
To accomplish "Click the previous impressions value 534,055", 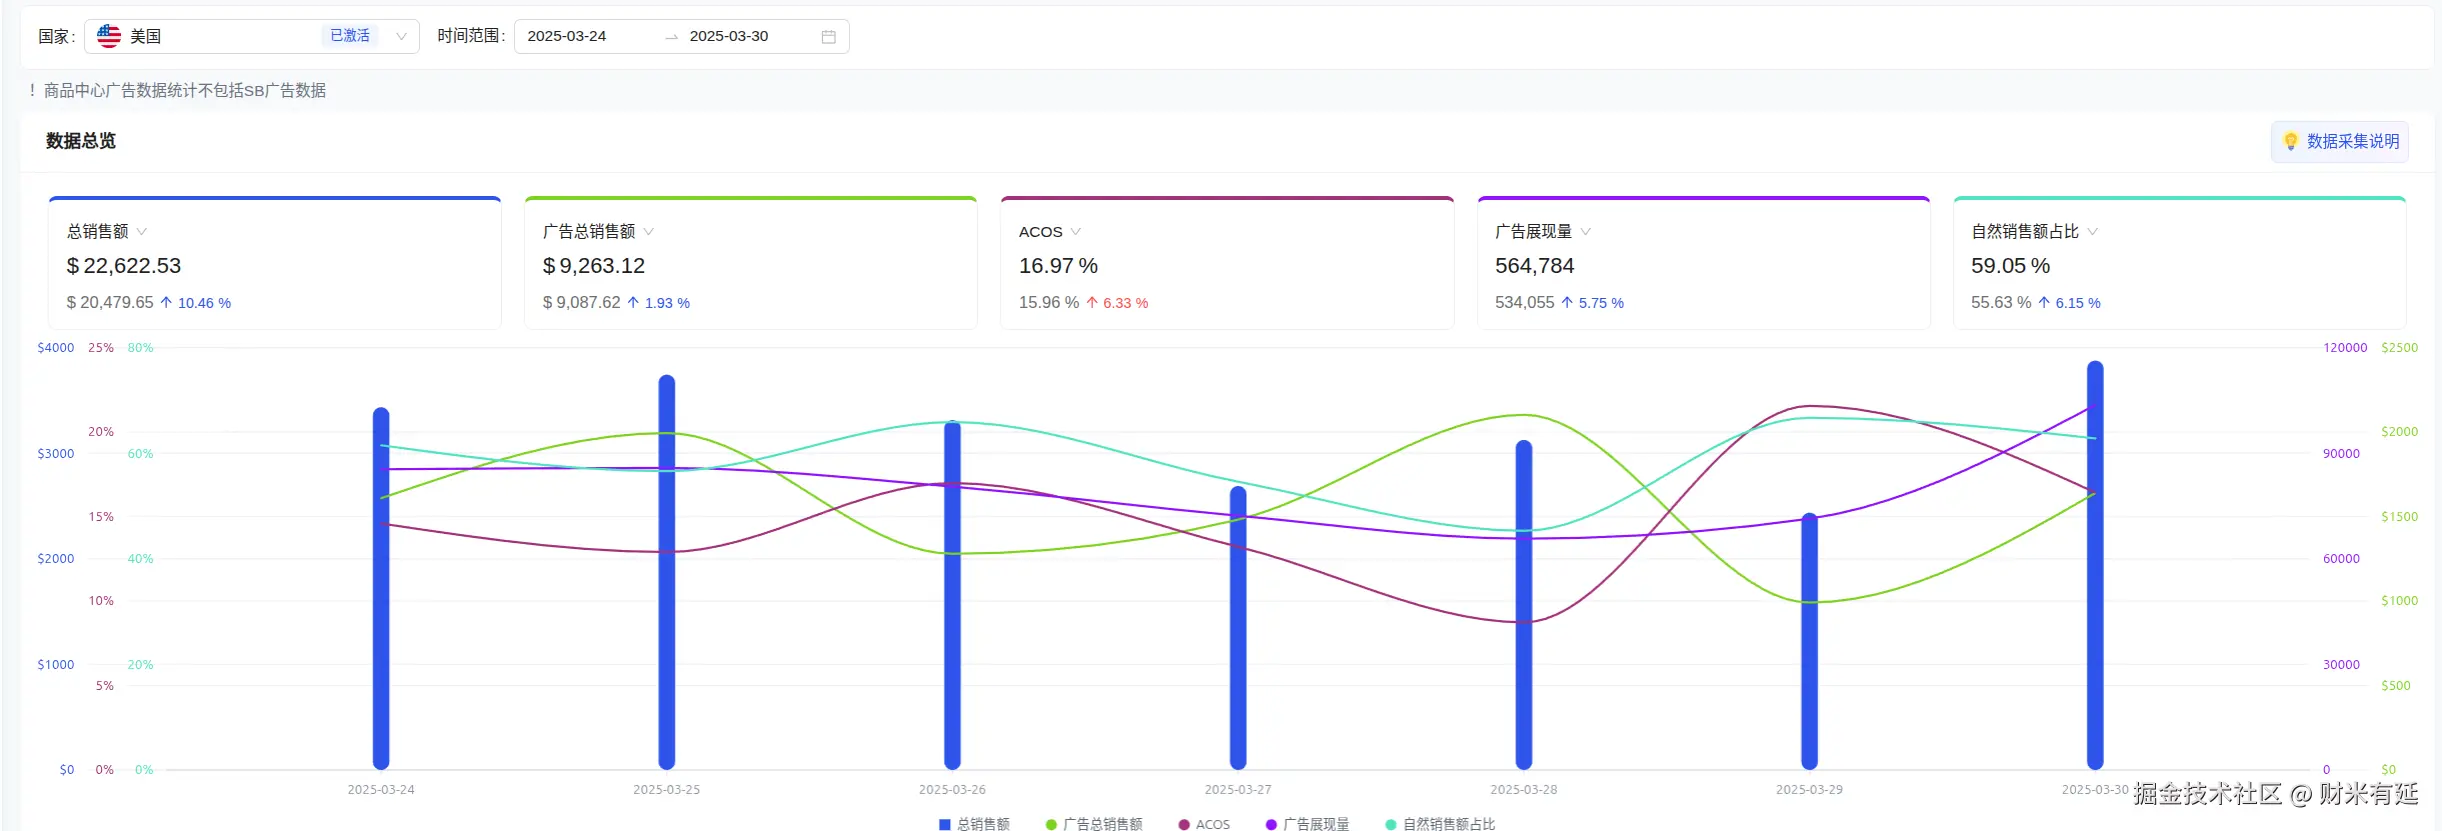I will coord(1524,302).
